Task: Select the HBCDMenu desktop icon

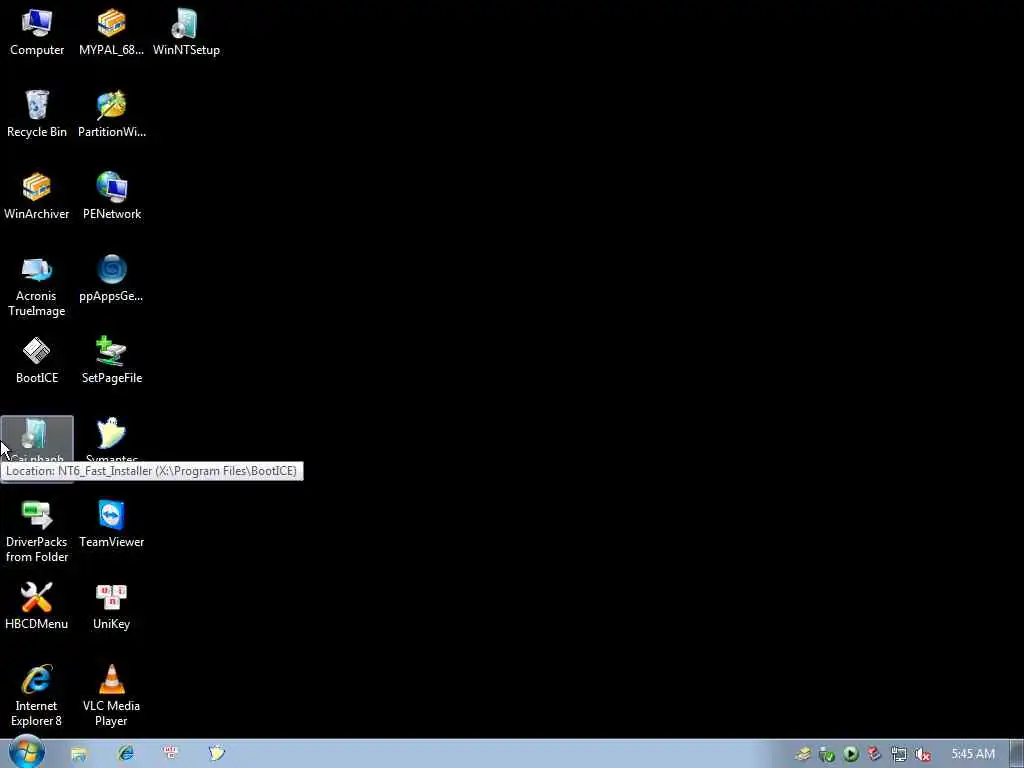Action: tap(37, 607)
